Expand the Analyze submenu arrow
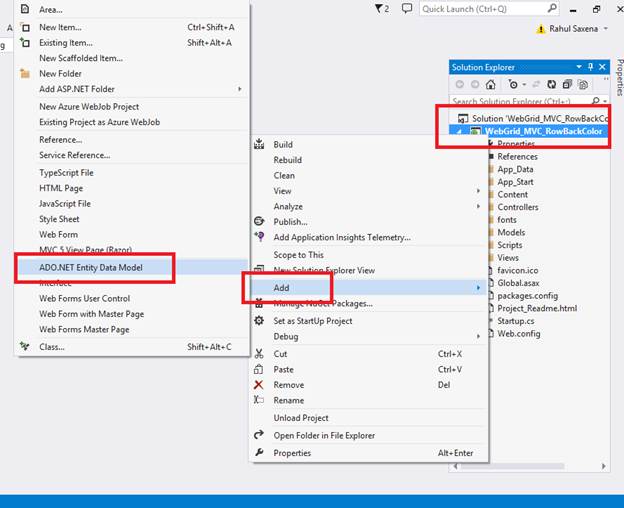624x508 pixels. 478,206
